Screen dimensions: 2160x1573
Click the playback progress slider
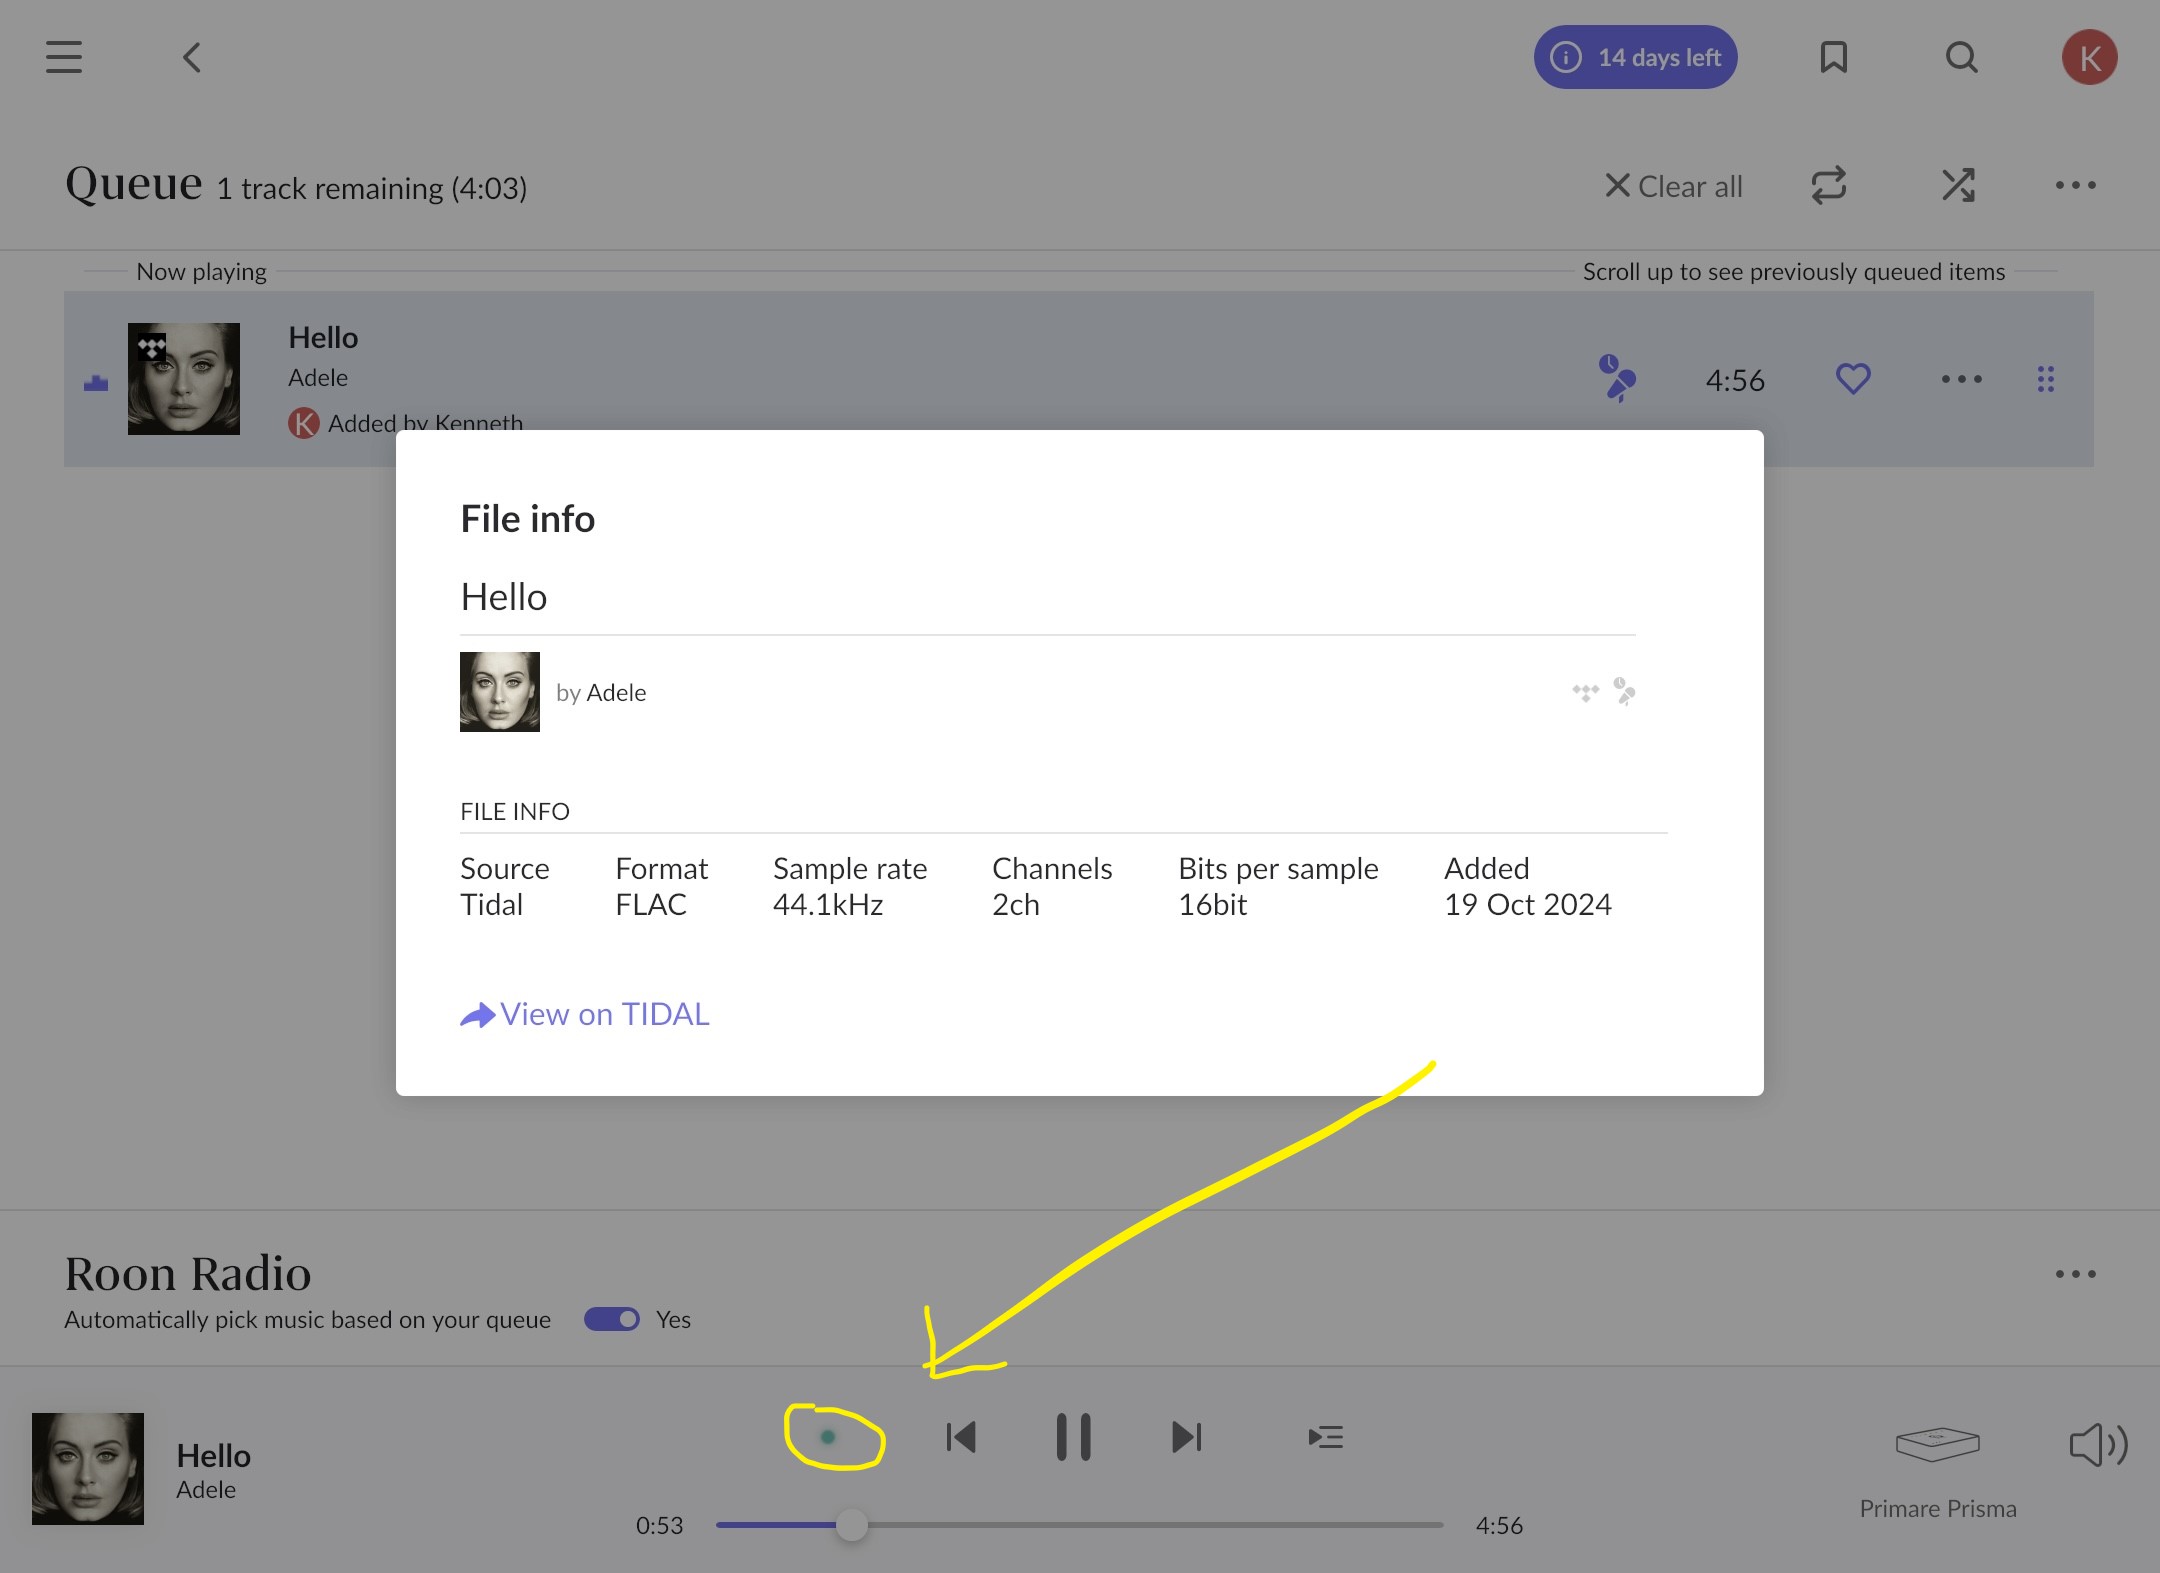pyautogui.click(x=851, y=1524)
